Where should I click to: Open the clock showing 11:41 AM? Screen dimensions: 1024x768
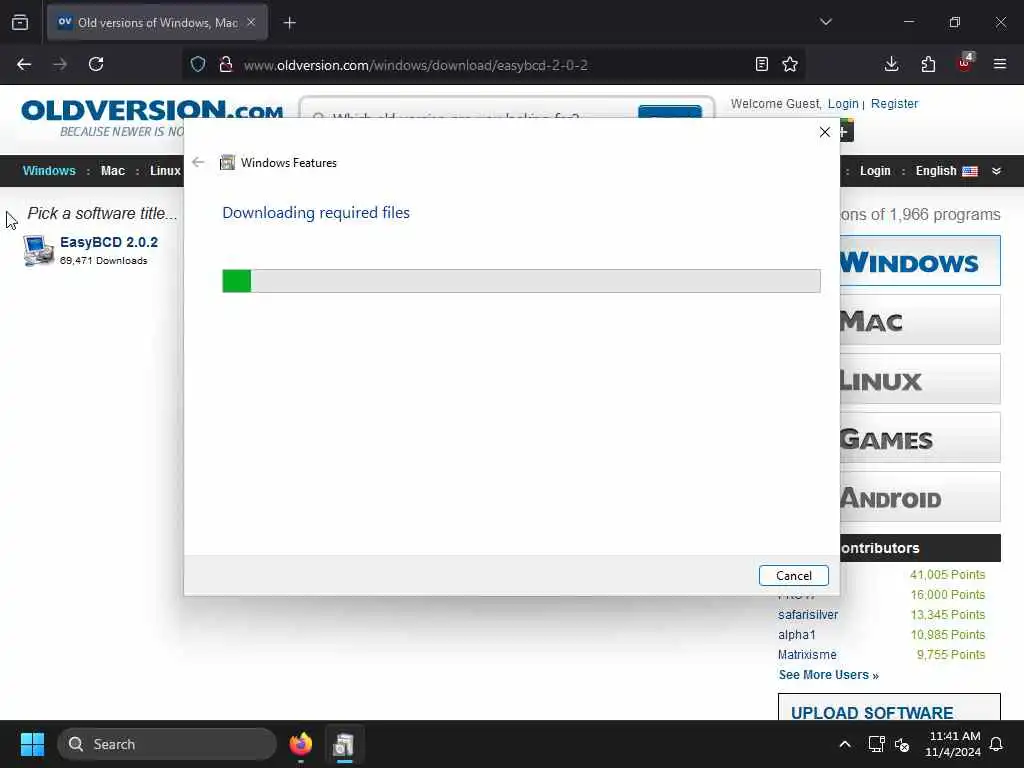point(953,744)
